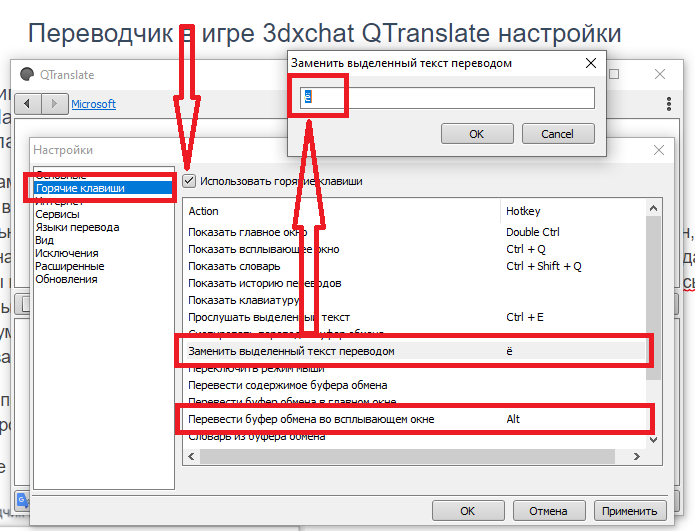The width and height of the screenshot is (695, 531).
Task: Open the three-dot menu in QTranslate window
Action: point(668,104)
